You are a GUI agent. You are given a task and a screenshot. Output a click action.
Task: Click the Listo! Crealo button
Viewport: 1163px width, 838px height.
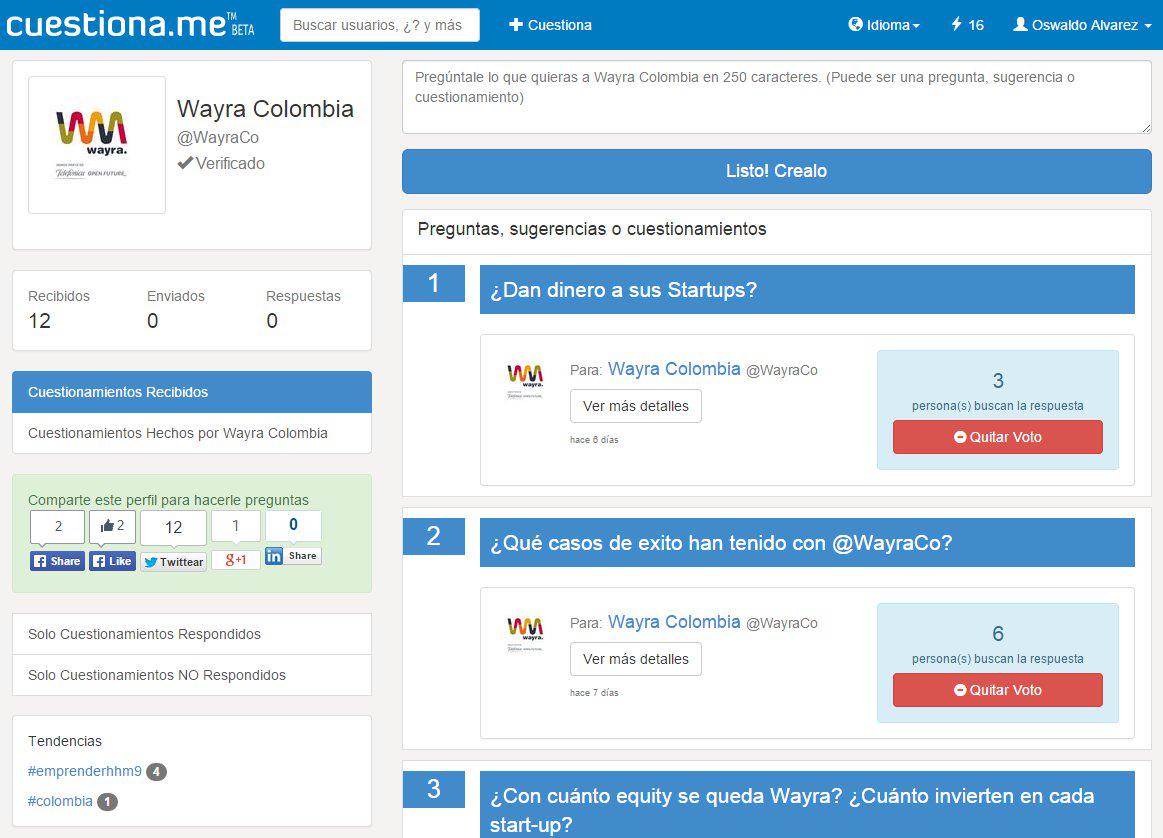point(777,171)
